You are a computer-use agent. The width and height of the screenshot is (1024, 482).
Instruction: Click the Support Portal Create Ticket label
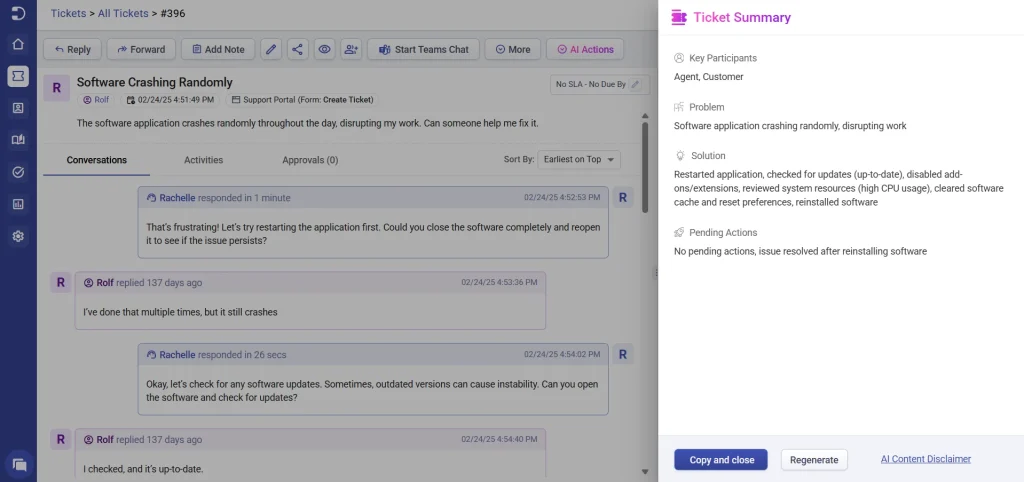(x=304, y=100)
